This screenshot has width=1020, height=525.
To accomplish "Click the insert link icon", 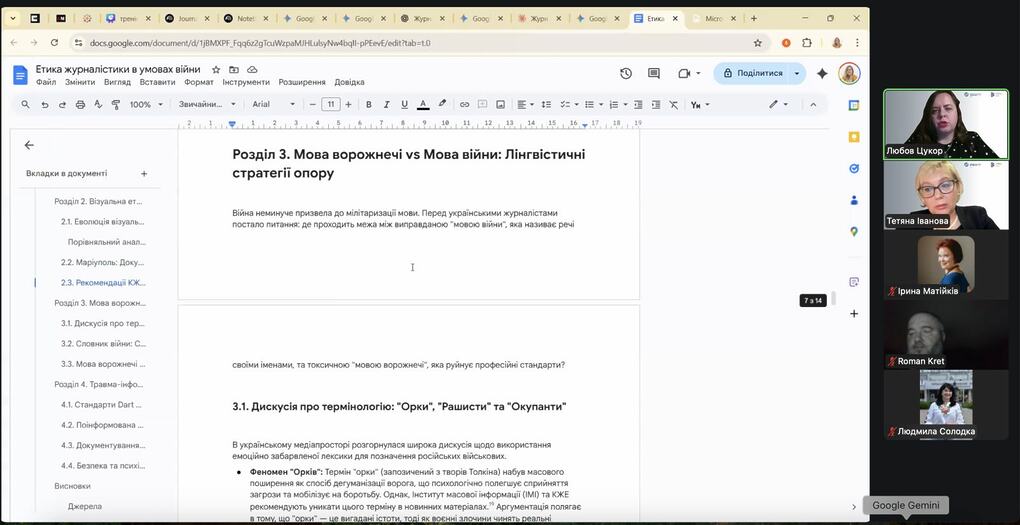I will pyautogui.click(x=464, y=104).
